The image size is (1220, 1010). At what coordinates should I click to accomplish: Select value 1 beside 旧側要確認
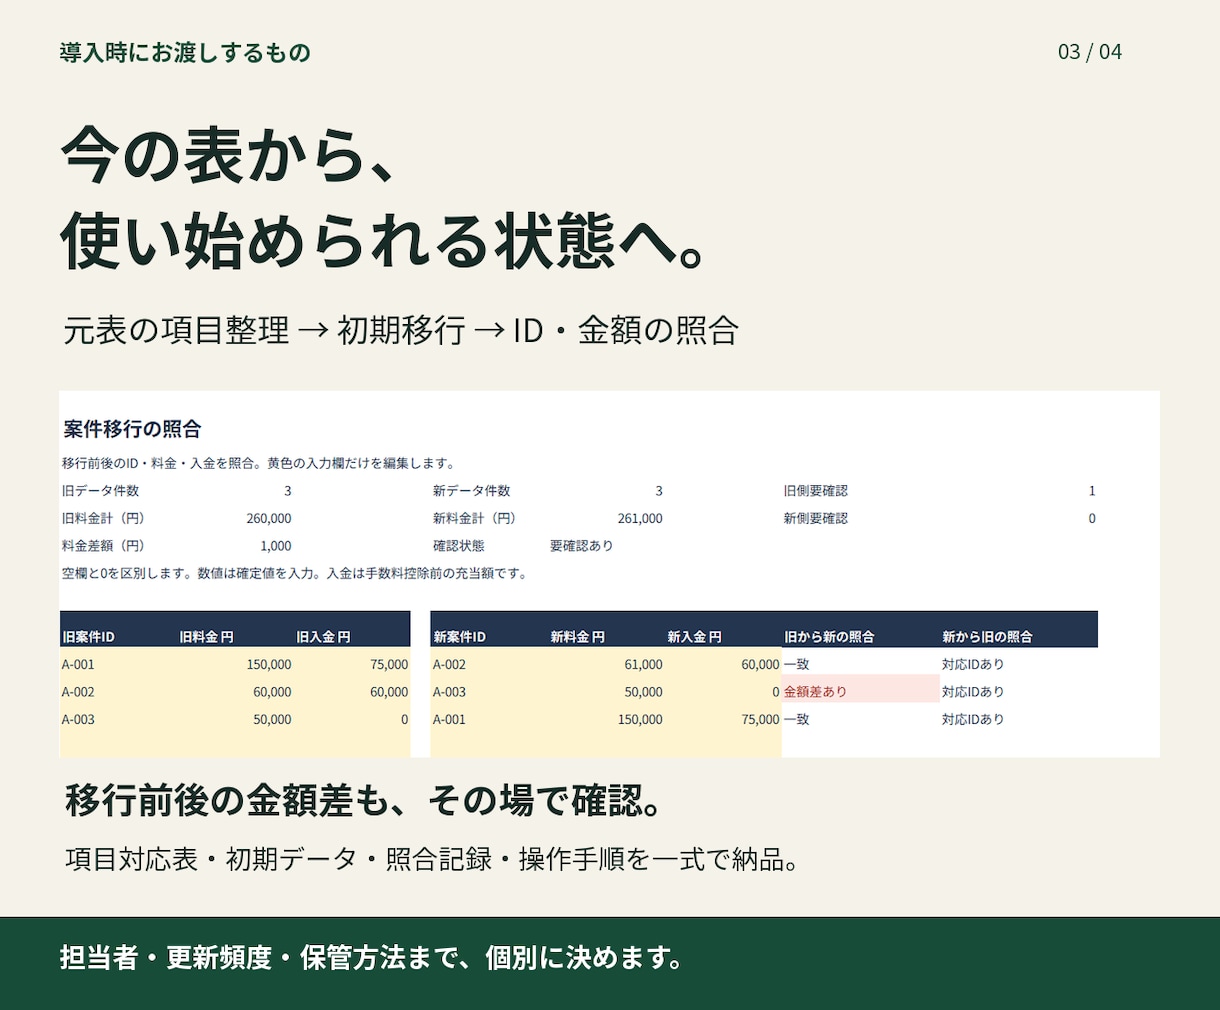1092,491
